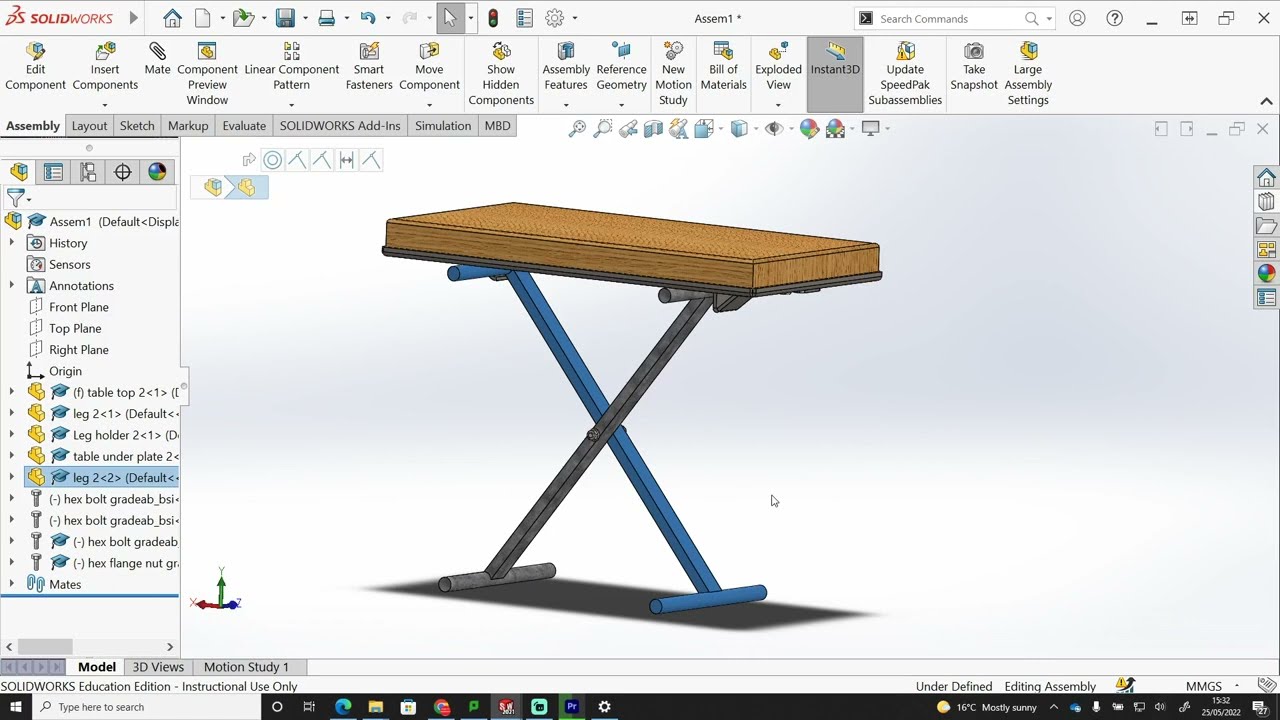Click Update SpeedPak Subassemblies
The height and width of the screenshot is (720, 1280).
coord(905,74)
